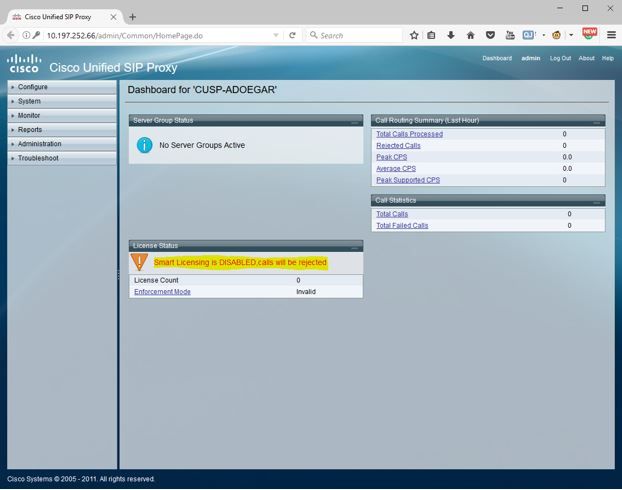Open Total Calls Processed link
Image resolution: width=622 pixels, height=490 pixels.
[409, 134]
